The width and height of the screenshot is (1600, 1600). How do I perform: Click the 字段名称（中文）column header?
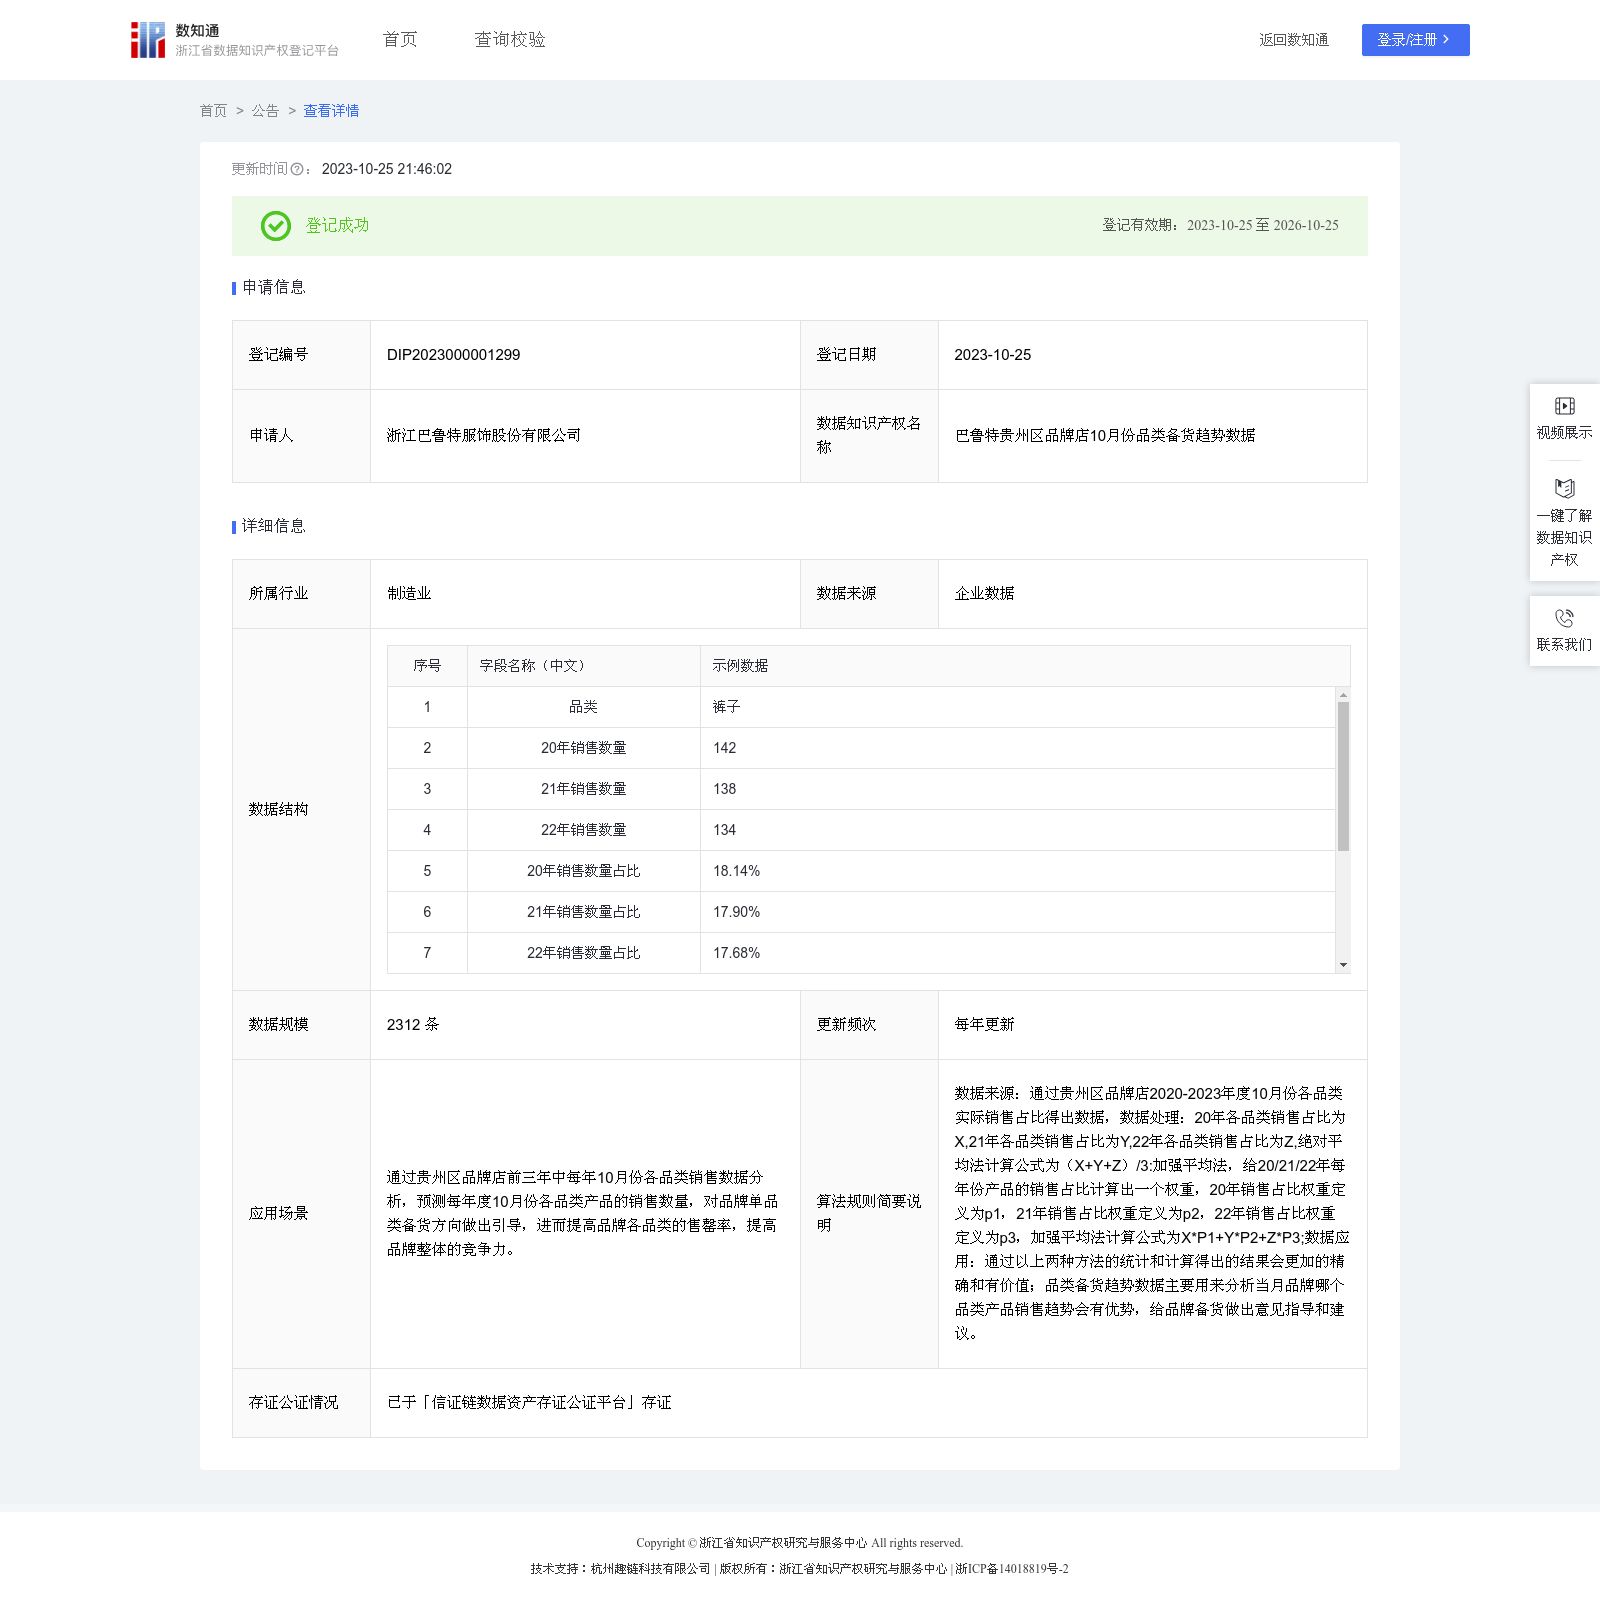click(532, 666)
